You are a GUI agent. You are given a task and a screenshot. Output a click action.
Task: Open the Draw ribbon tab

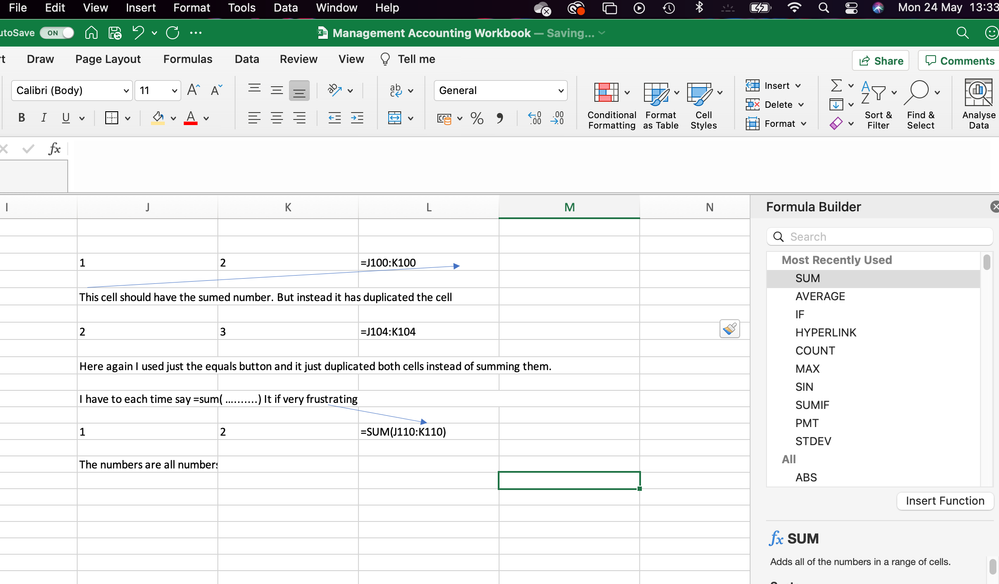coord(40,59)
